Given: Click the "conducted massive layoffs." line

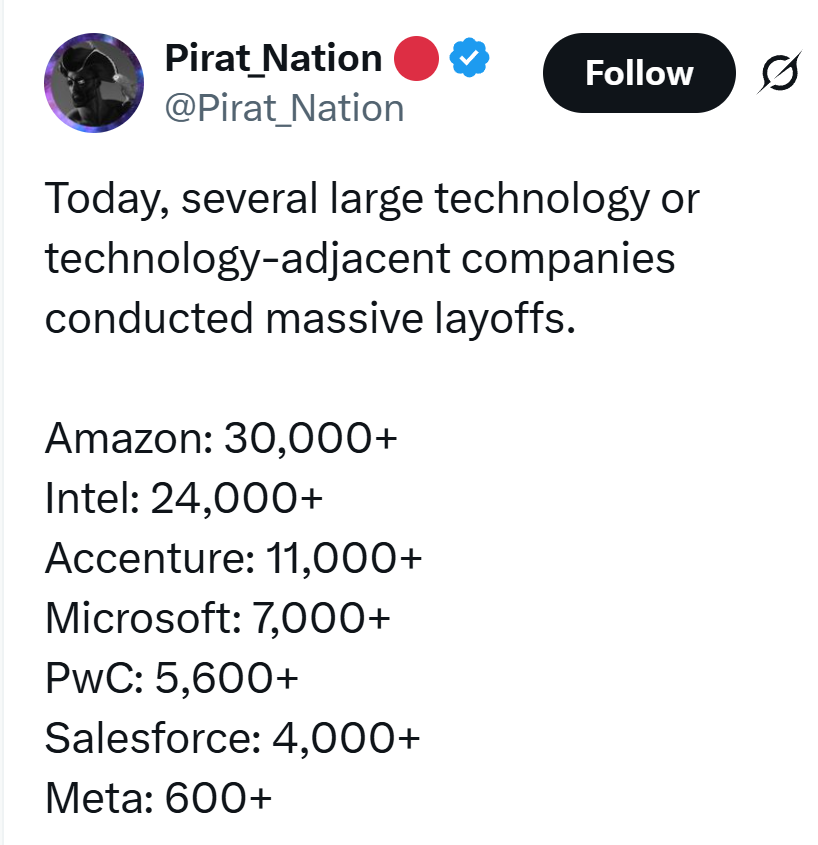Looking at the screenshot, I should click(x=311, y=319).
